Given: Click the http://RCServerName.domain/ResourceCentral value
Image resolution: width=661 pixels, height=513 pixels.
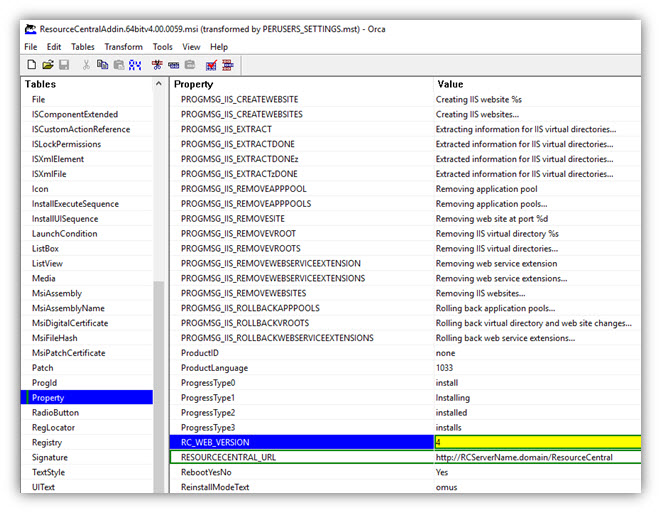Looking at the screenshot, I should [x=524, y=457].
